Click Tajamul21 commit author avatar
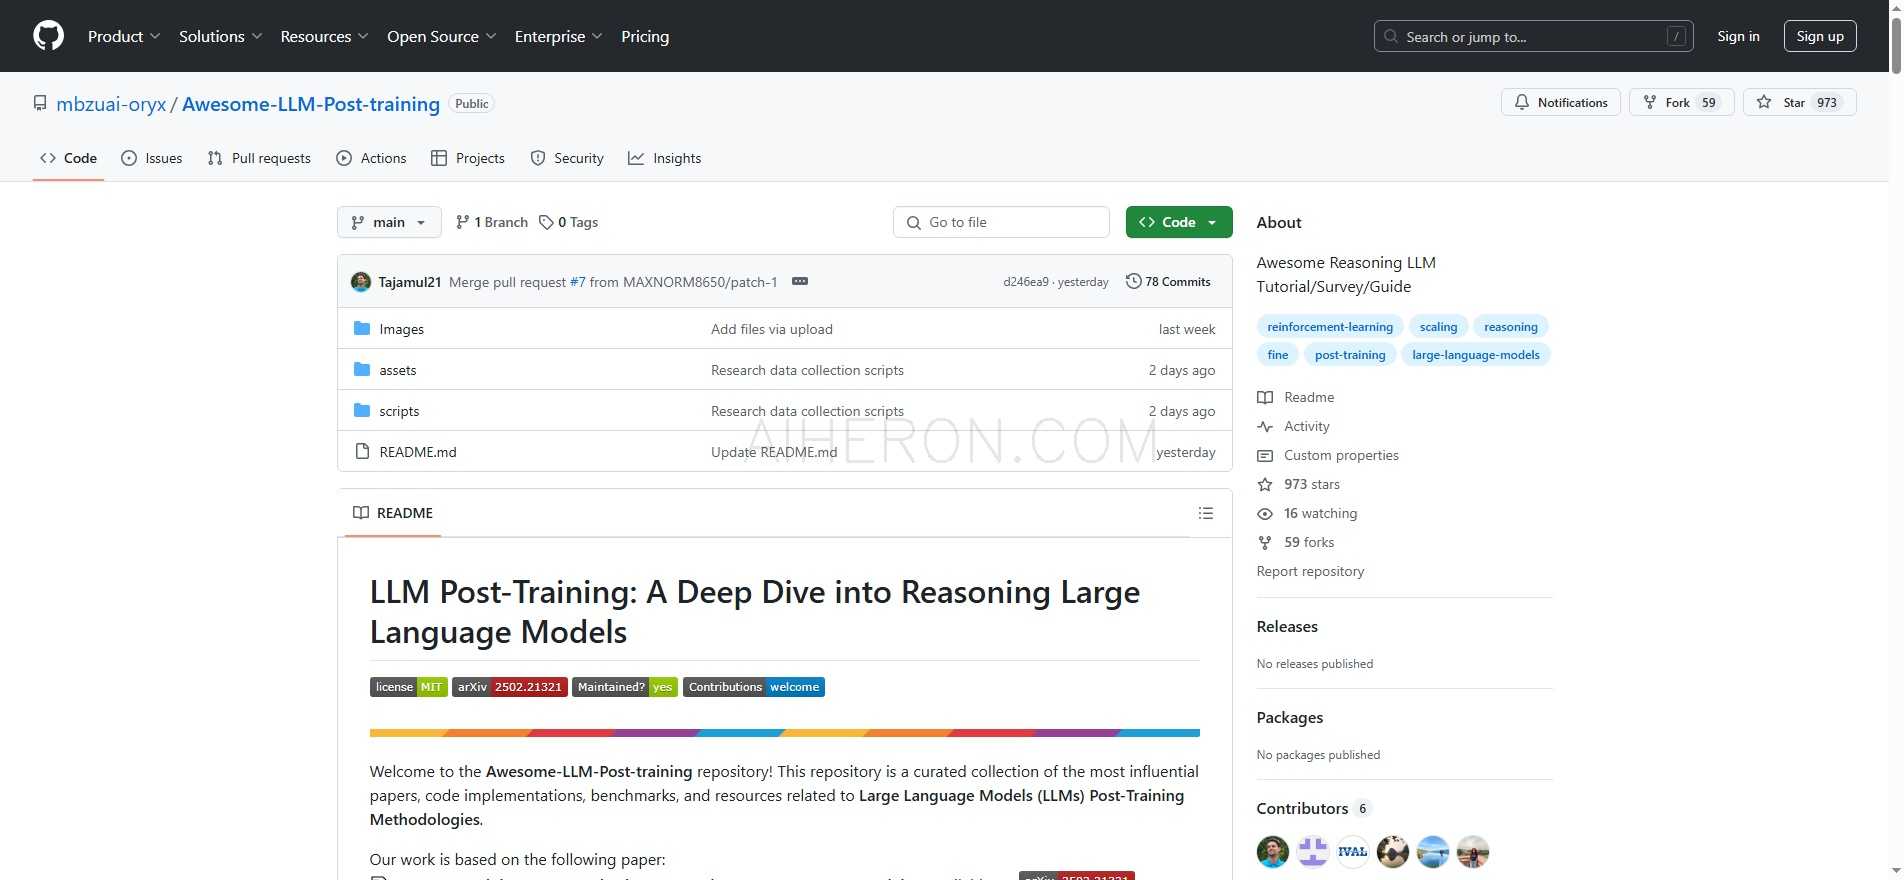 (361, 282)
